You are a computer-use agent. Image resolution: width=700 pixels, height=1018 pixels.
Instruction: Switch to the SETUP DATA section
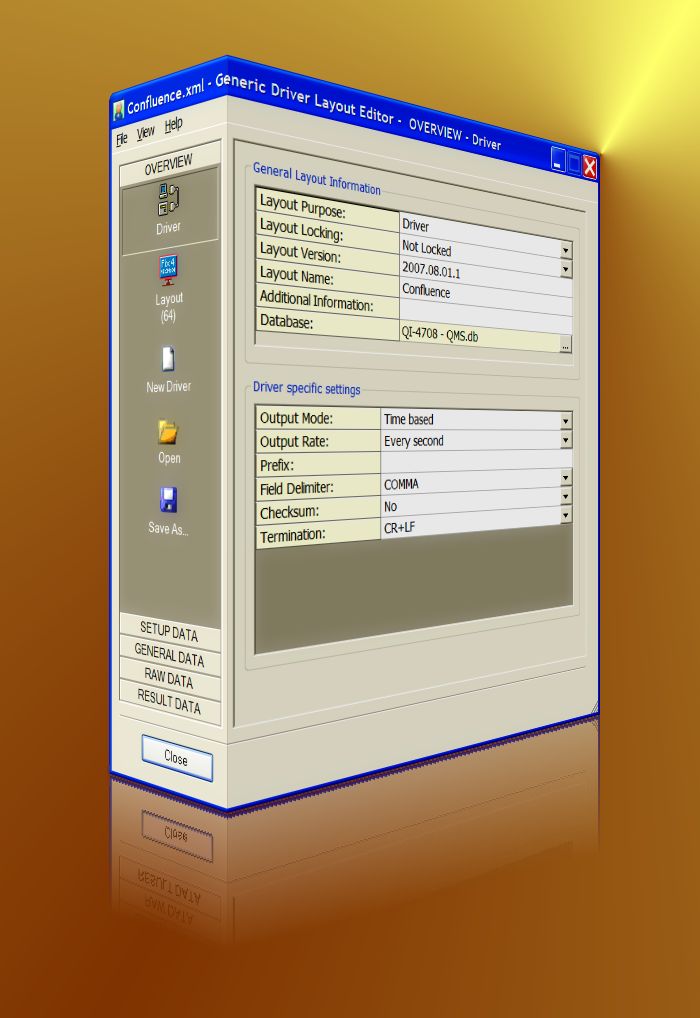pyautogui.click(x=169, y=632)
